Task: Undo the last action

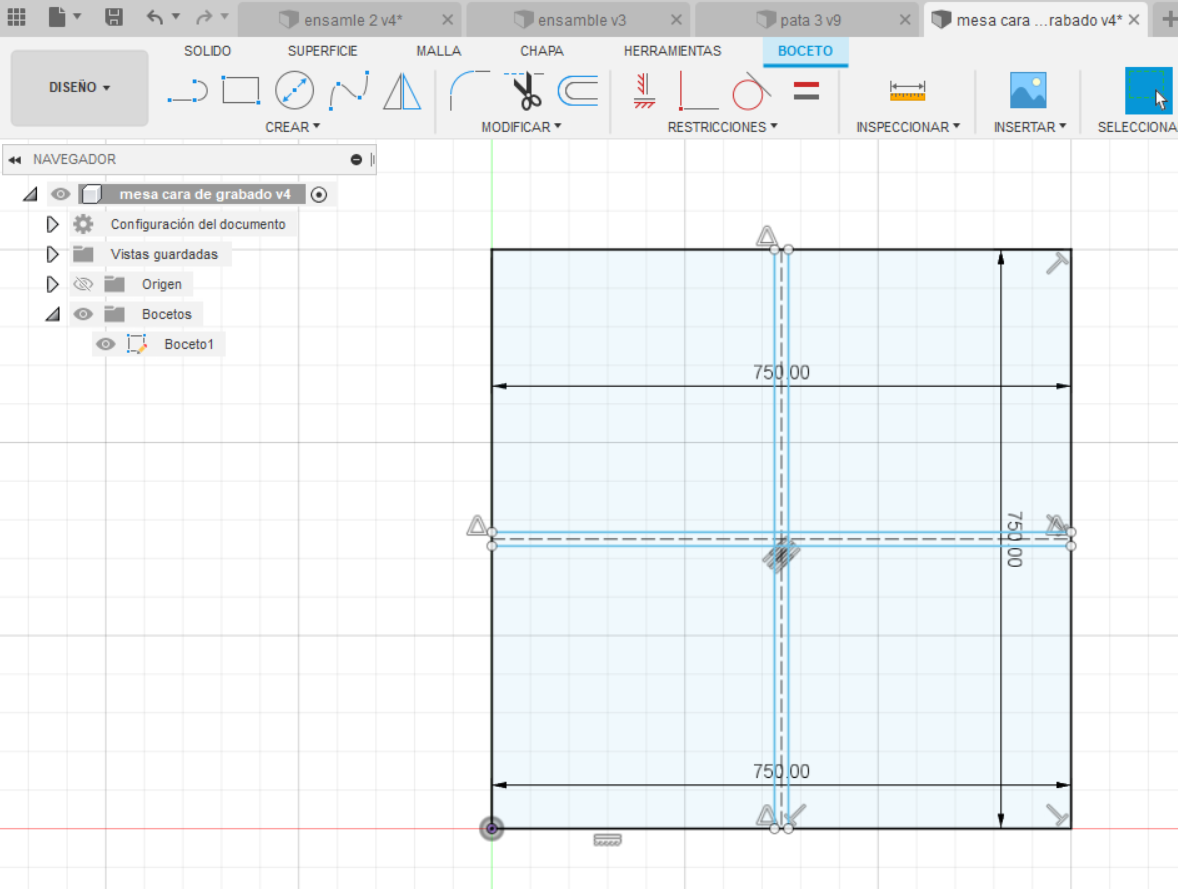Action: [x=154, y=17]
